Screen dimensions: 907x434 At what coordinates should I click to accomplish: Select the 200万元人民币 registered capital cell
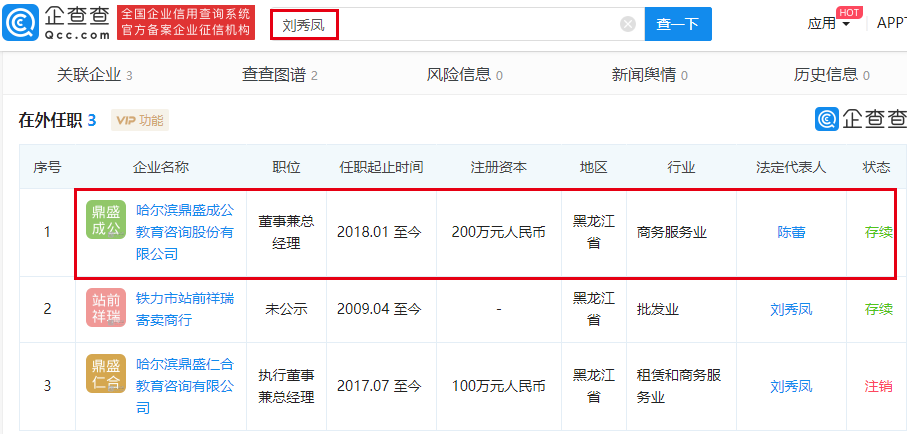click(499, 232)
